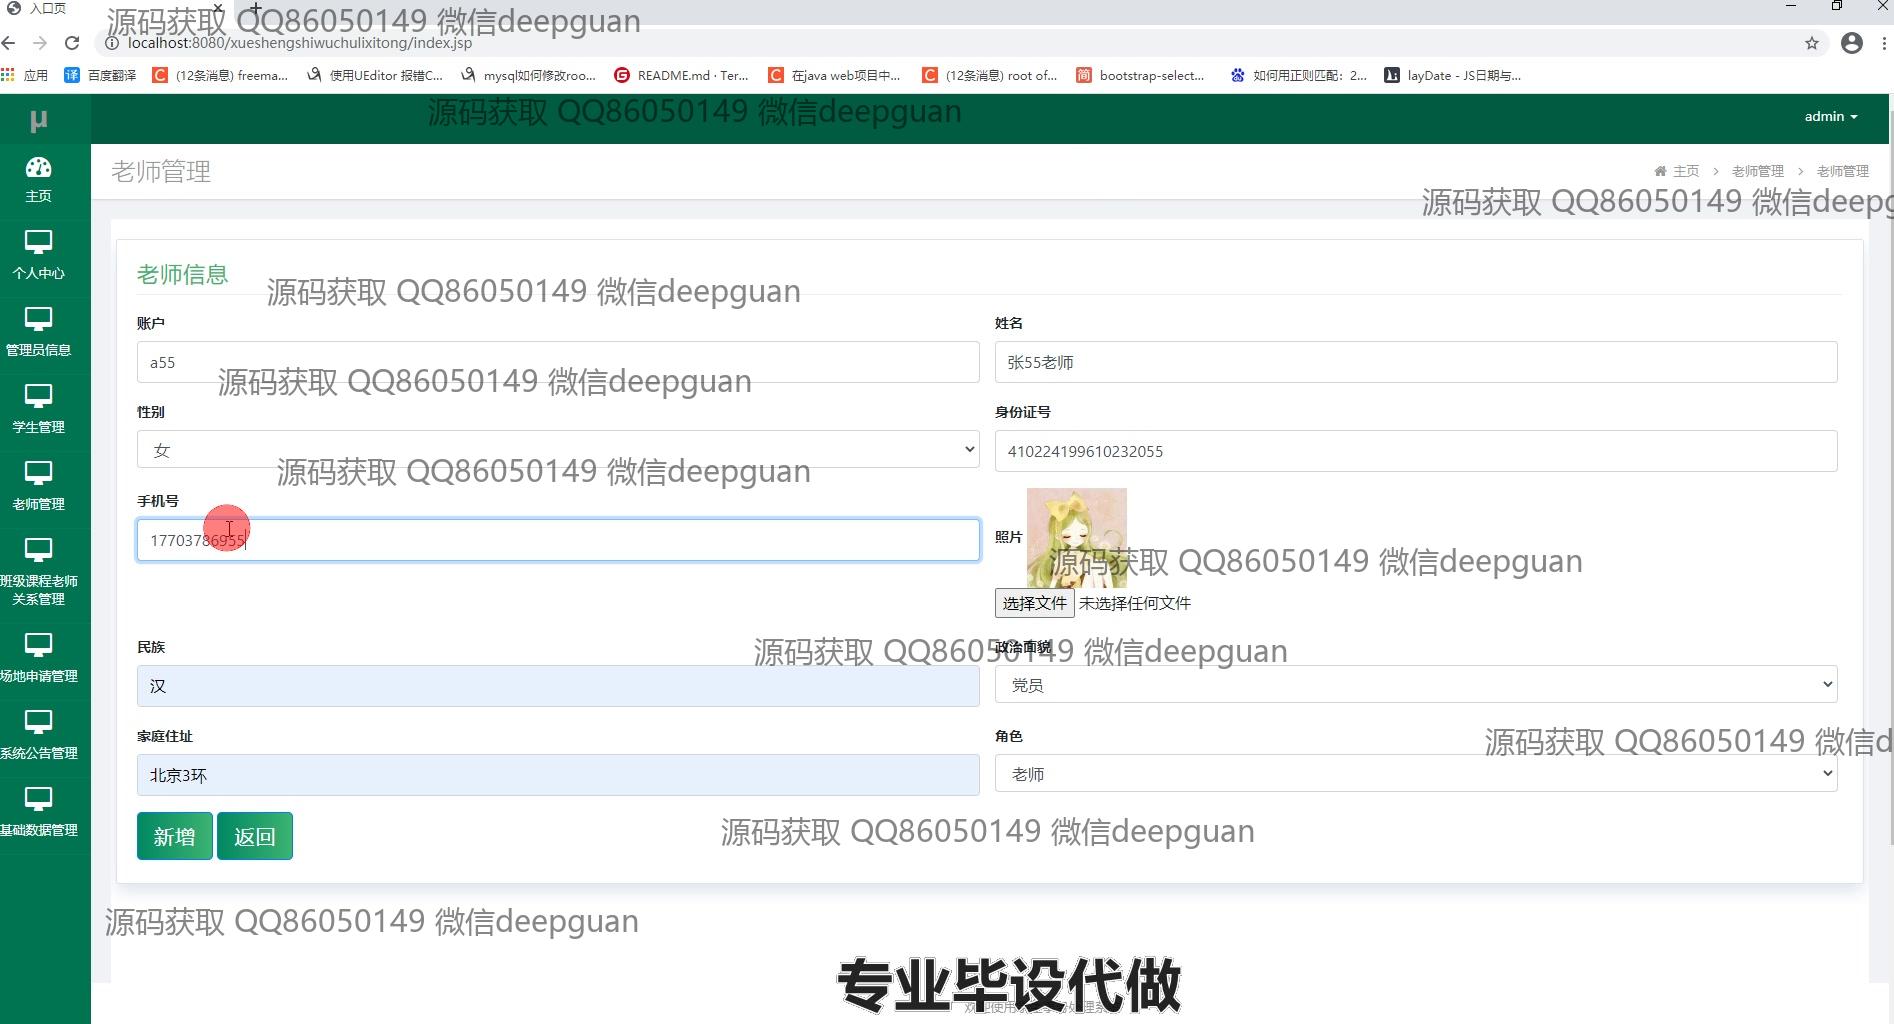The width and height of the screenshot is (1894, 1024).
Task: Expand the 角色 dropdown showing 老师
Action: click(1415, 774)
